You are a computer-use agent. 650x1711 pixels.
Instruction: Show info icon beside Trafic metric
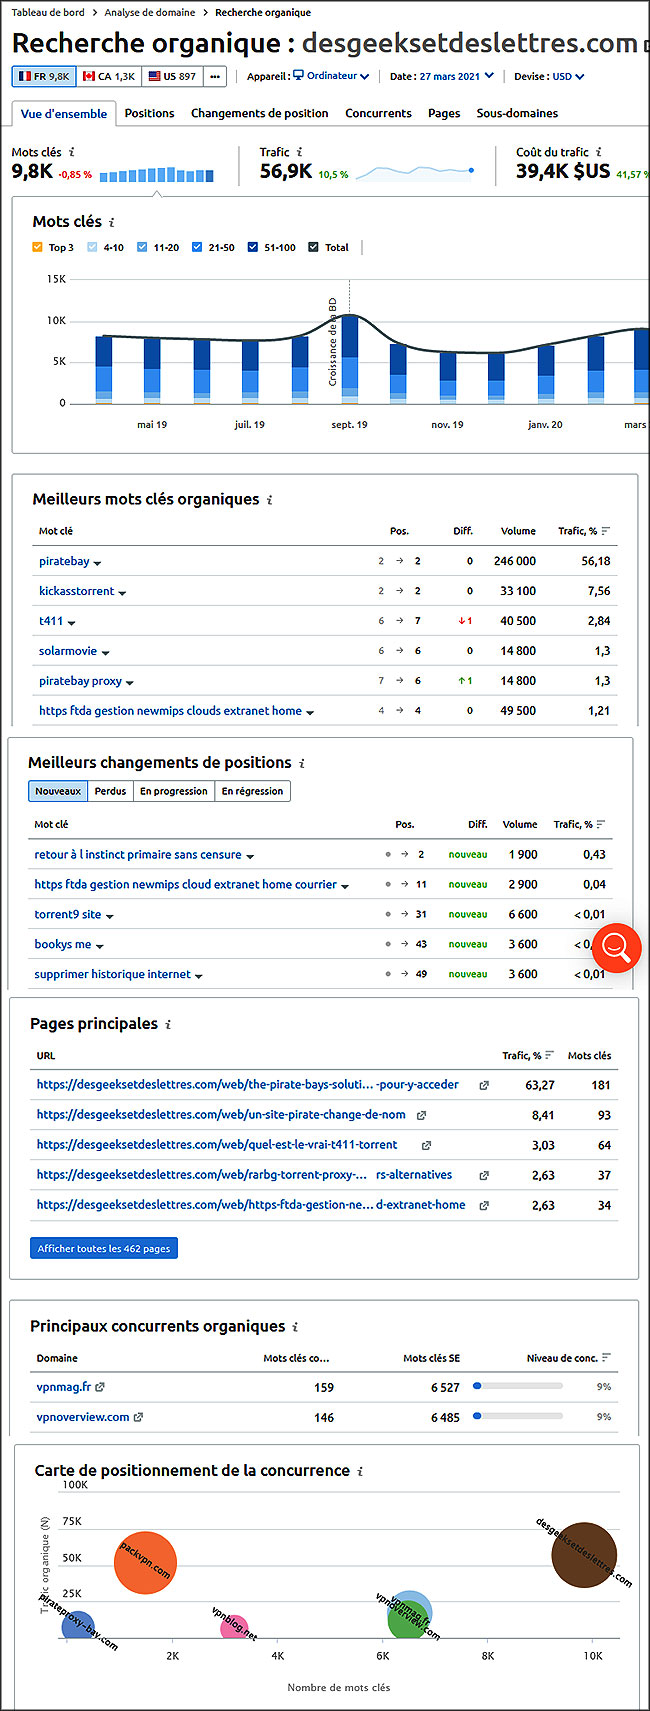300,152
